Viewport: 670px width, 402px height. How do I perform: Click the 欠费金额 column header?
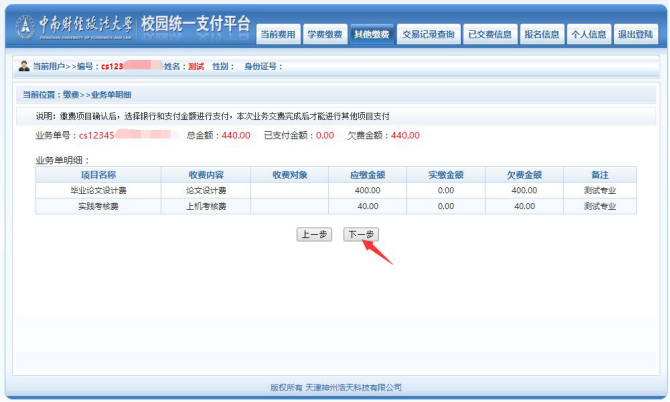[524, 175]
